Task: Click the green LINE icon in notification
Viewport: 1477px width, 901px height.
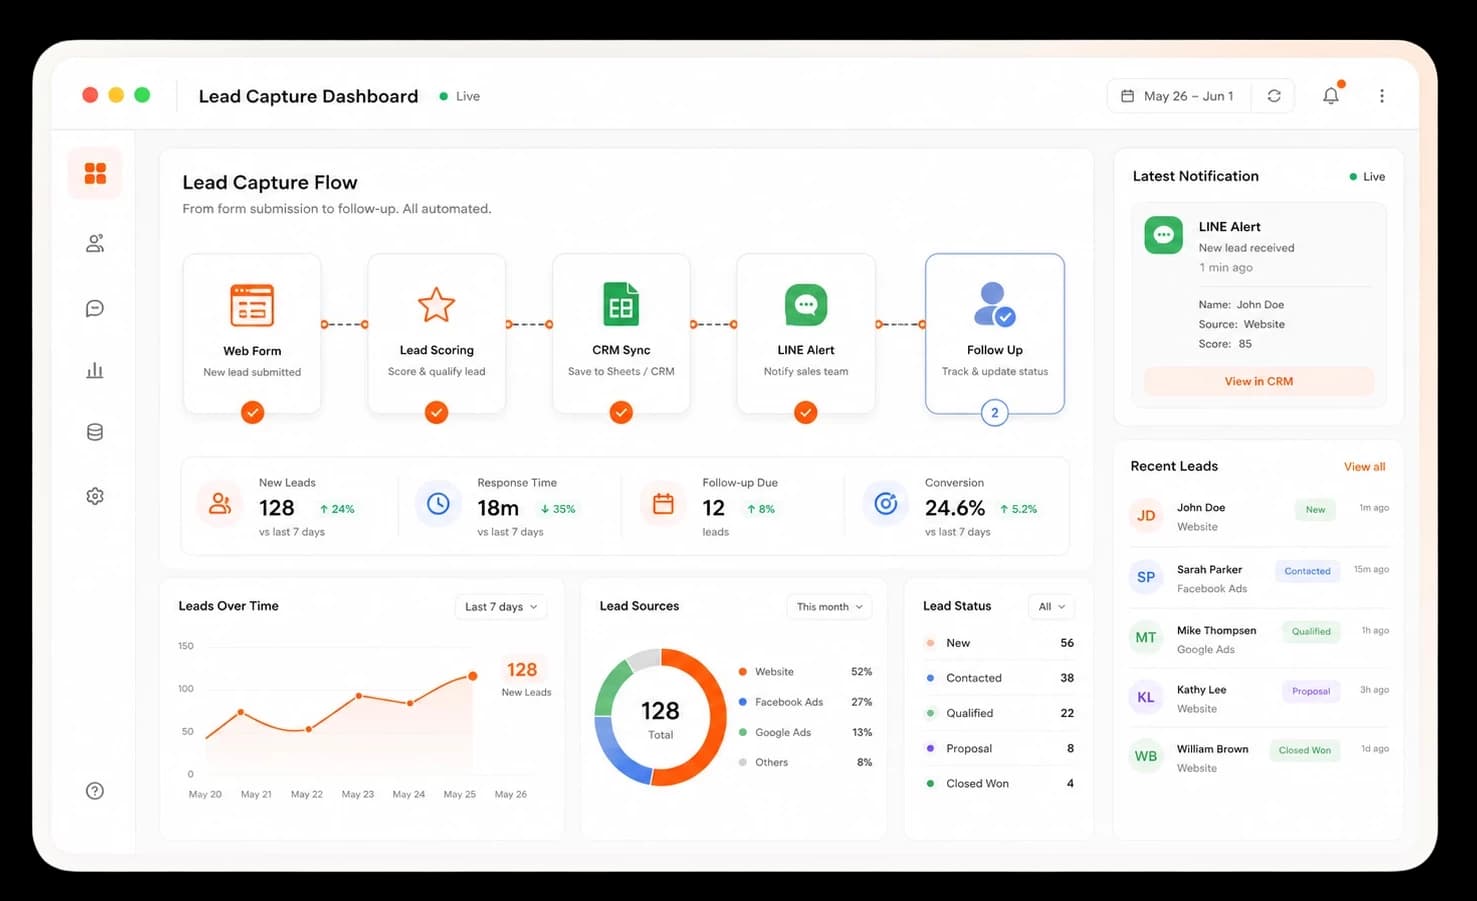Action: (1163, 235)
